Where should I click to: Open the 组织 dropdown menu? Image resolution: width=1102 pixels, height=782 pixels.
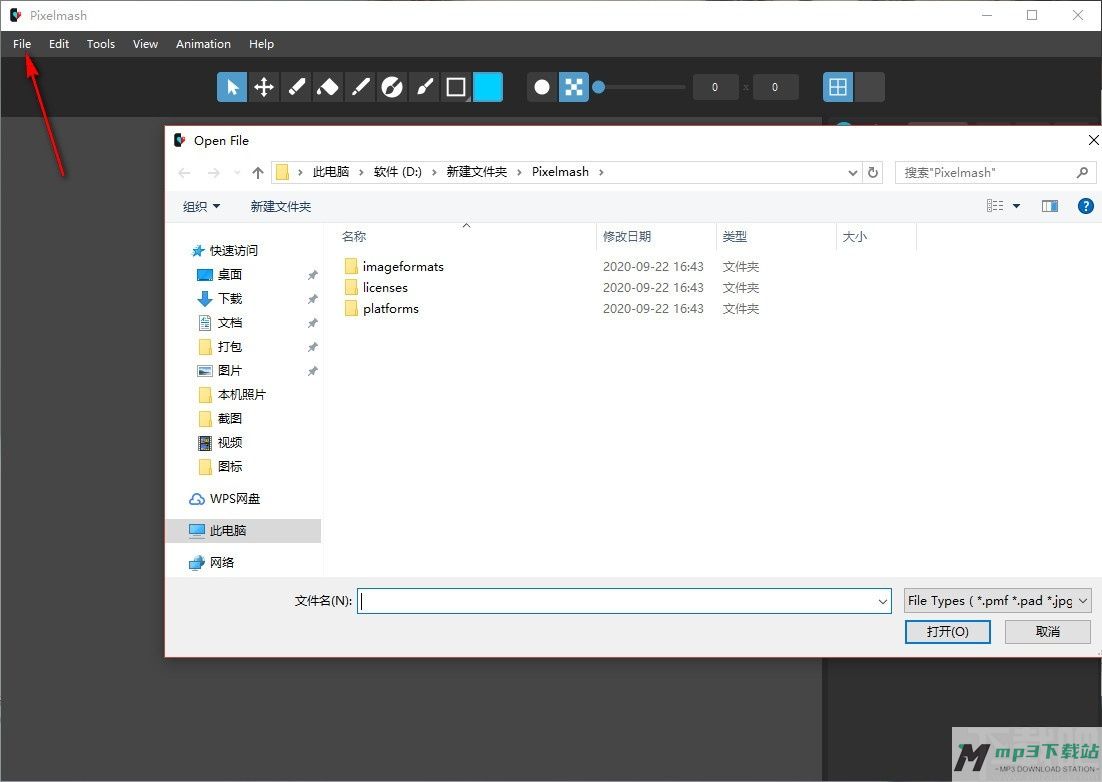[202, 207]
